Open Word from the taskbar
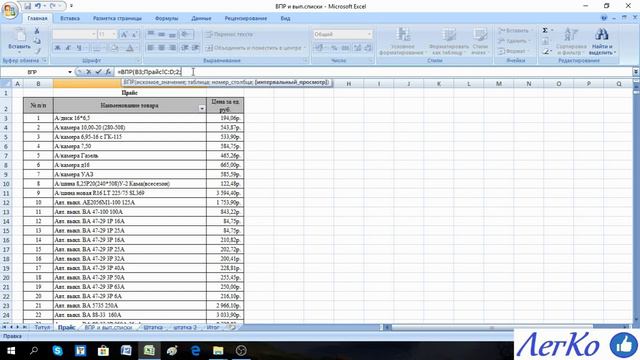The image size is (640, 360). tap(126, 350)
